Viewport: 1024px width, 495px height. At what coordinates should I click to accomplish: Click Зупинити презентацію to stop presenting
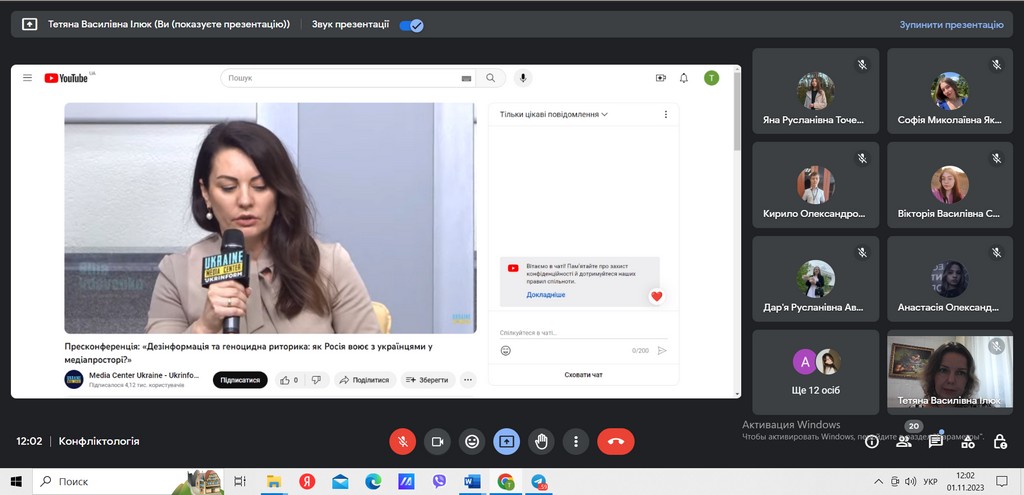tap(950, 25)
